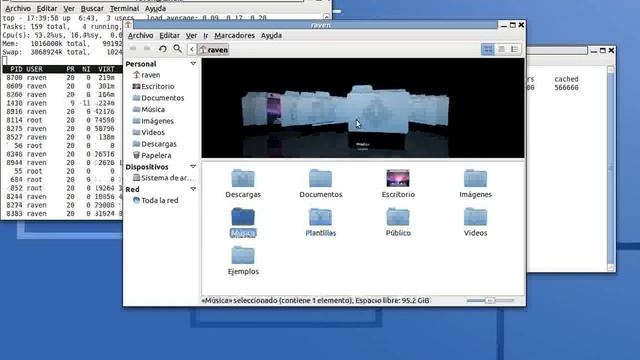This screenshot has height=360, width=640.
Task: Click the reload icon in file manager toolbar
Action: [x=162, y=49]
